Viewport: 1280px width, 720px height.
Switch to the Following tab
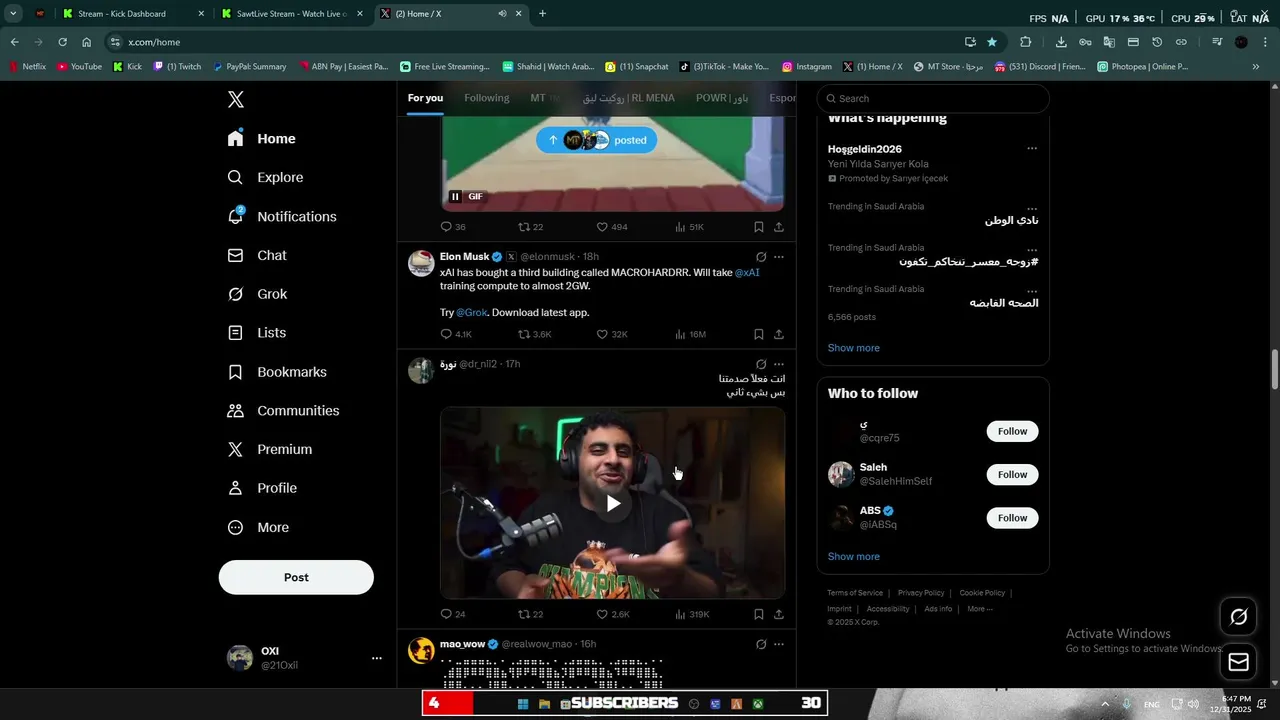487,98
